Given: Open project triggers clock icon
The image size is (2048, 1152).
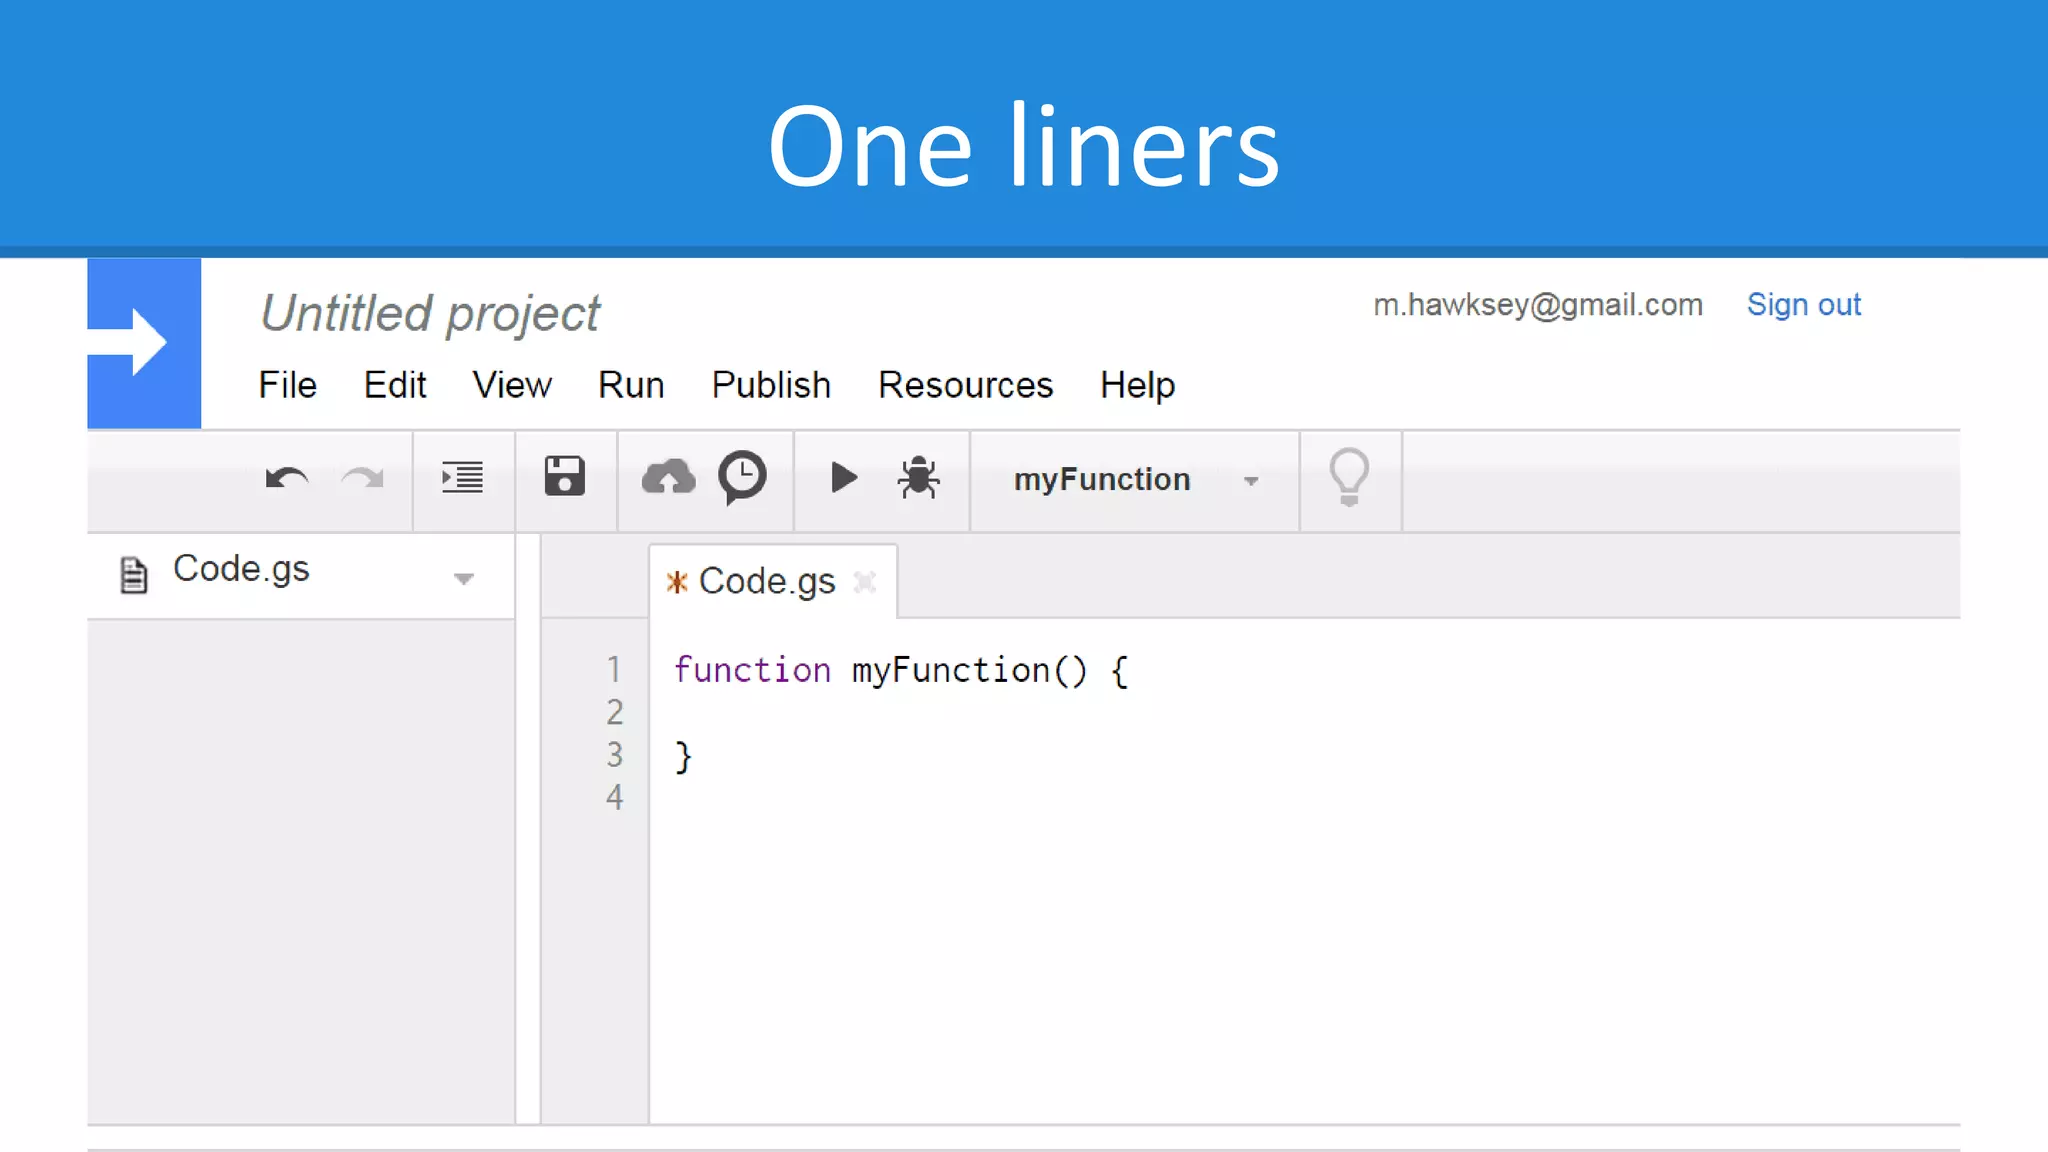Looking at the screenshot, I should [x=742, y=477].
